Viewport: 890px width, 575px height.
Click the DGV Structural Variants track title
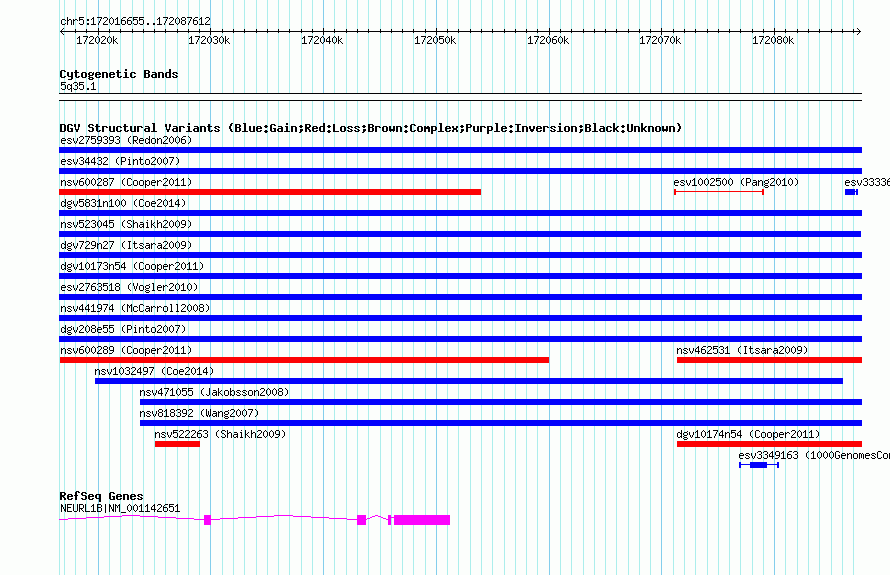[x=371, y=128]
